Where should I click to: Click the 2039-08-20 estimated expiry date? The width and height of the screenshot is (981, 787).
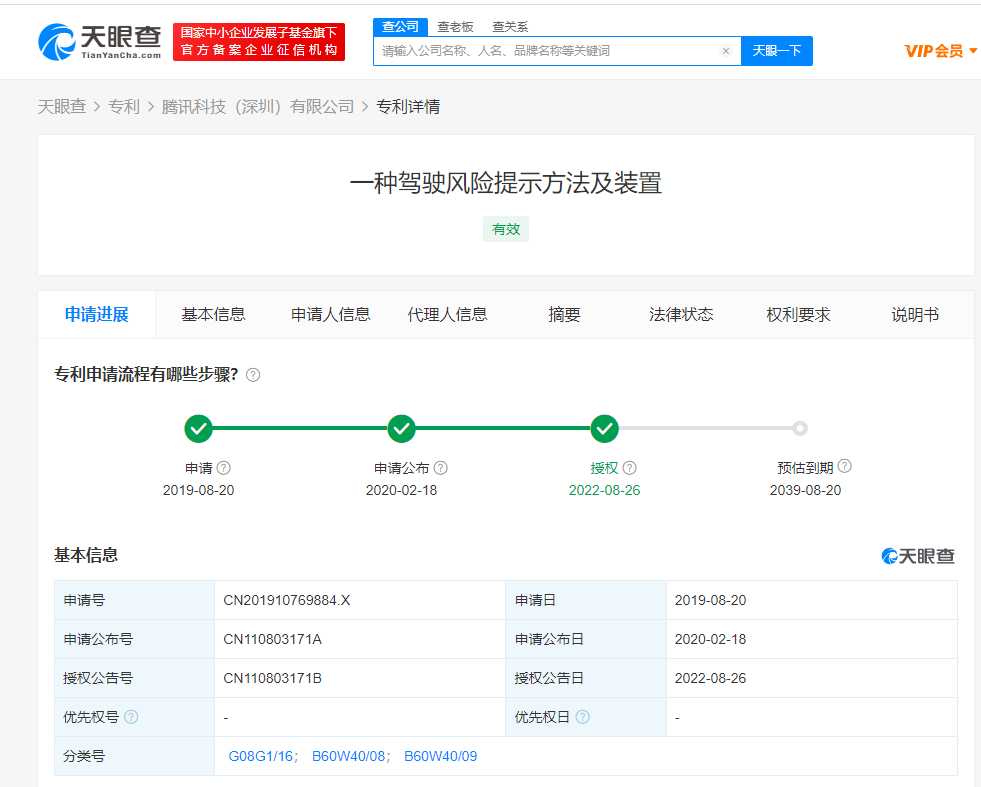pyautogui.click(x=805, y=490)
